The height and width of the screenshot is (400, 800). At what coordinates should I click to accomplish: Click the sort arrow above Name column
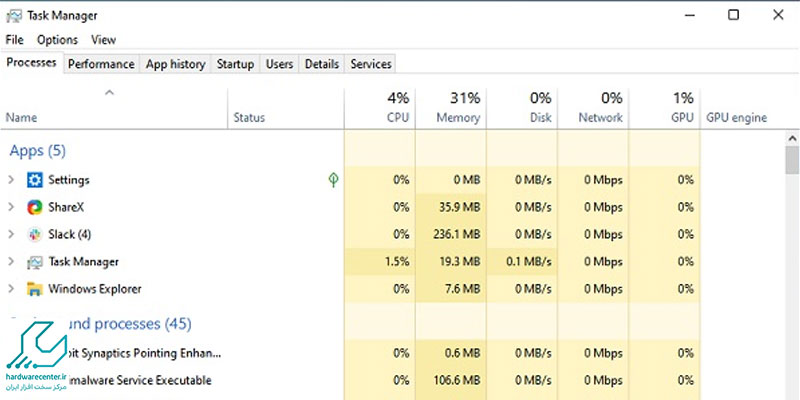coord(109,93)
